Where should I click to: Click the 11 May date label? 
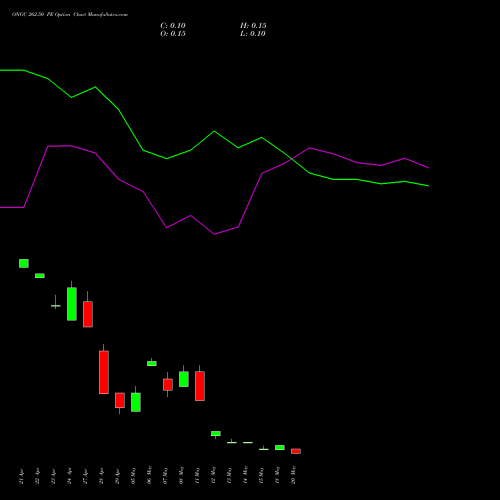198,476
